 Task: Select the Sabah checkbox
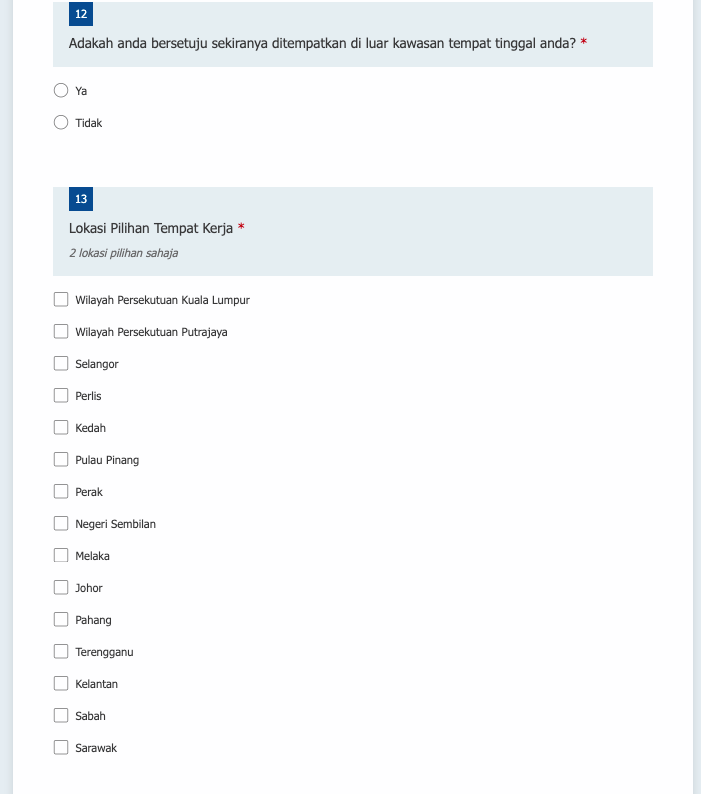(61, 715)
